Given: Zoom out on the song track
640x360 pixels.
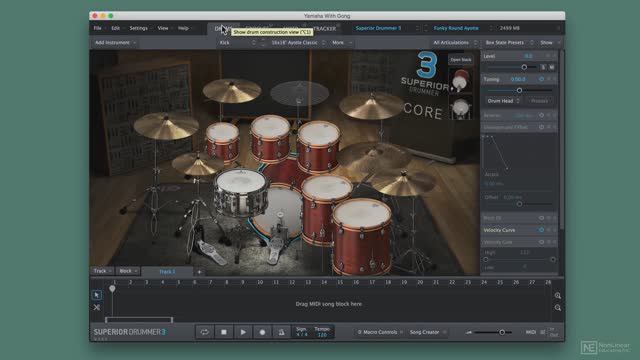Looking at the screenshot, I should click(558, 308).
